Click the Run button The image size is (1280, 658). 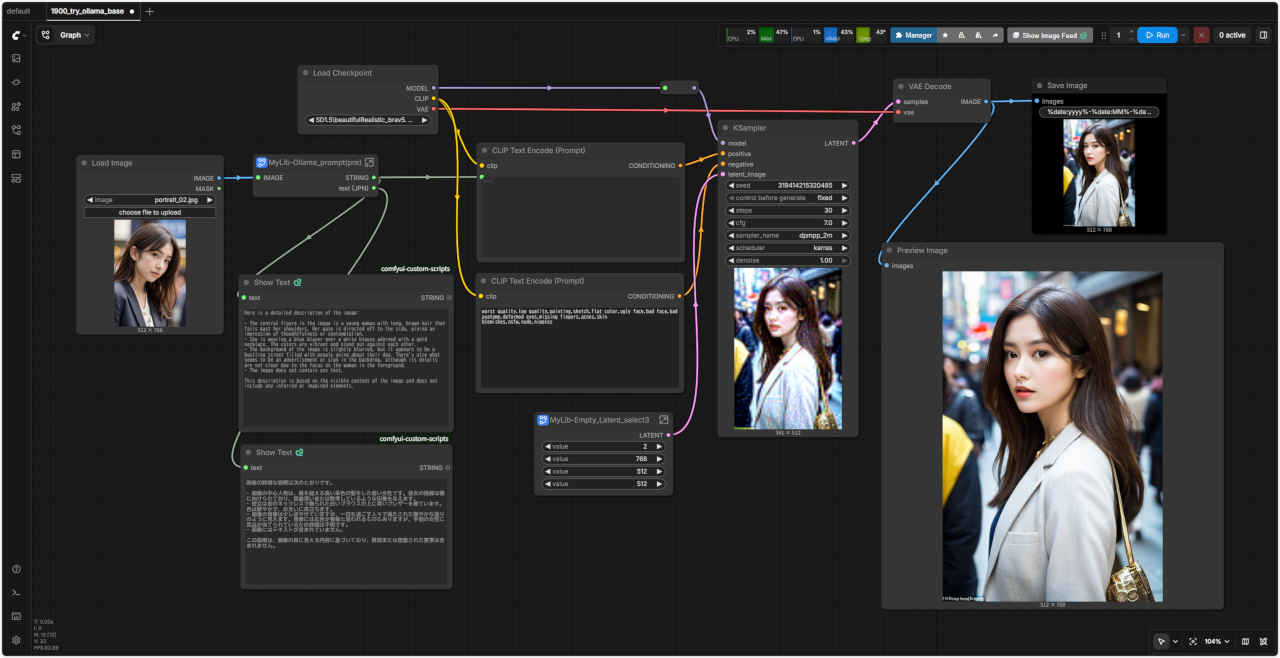point(1156,35)
